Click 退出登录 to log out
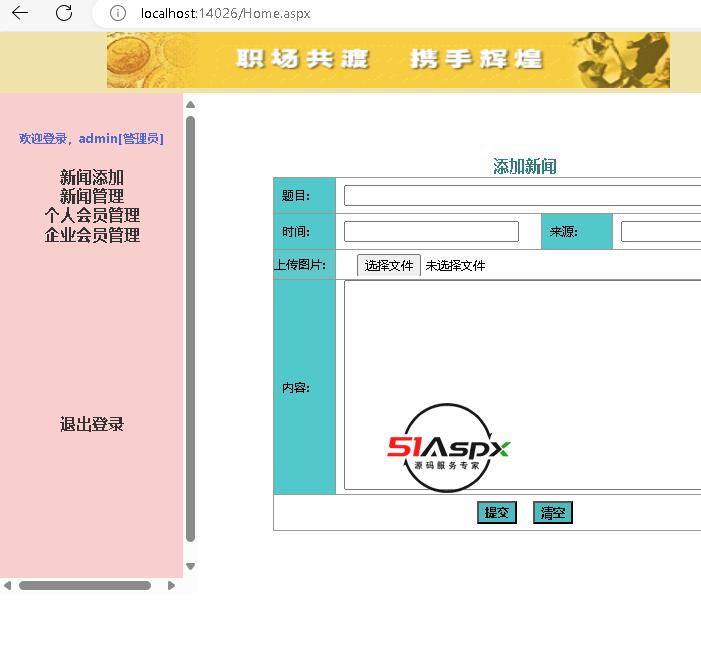The height and width of the screenshot is (645, 701). click(92, 424)
